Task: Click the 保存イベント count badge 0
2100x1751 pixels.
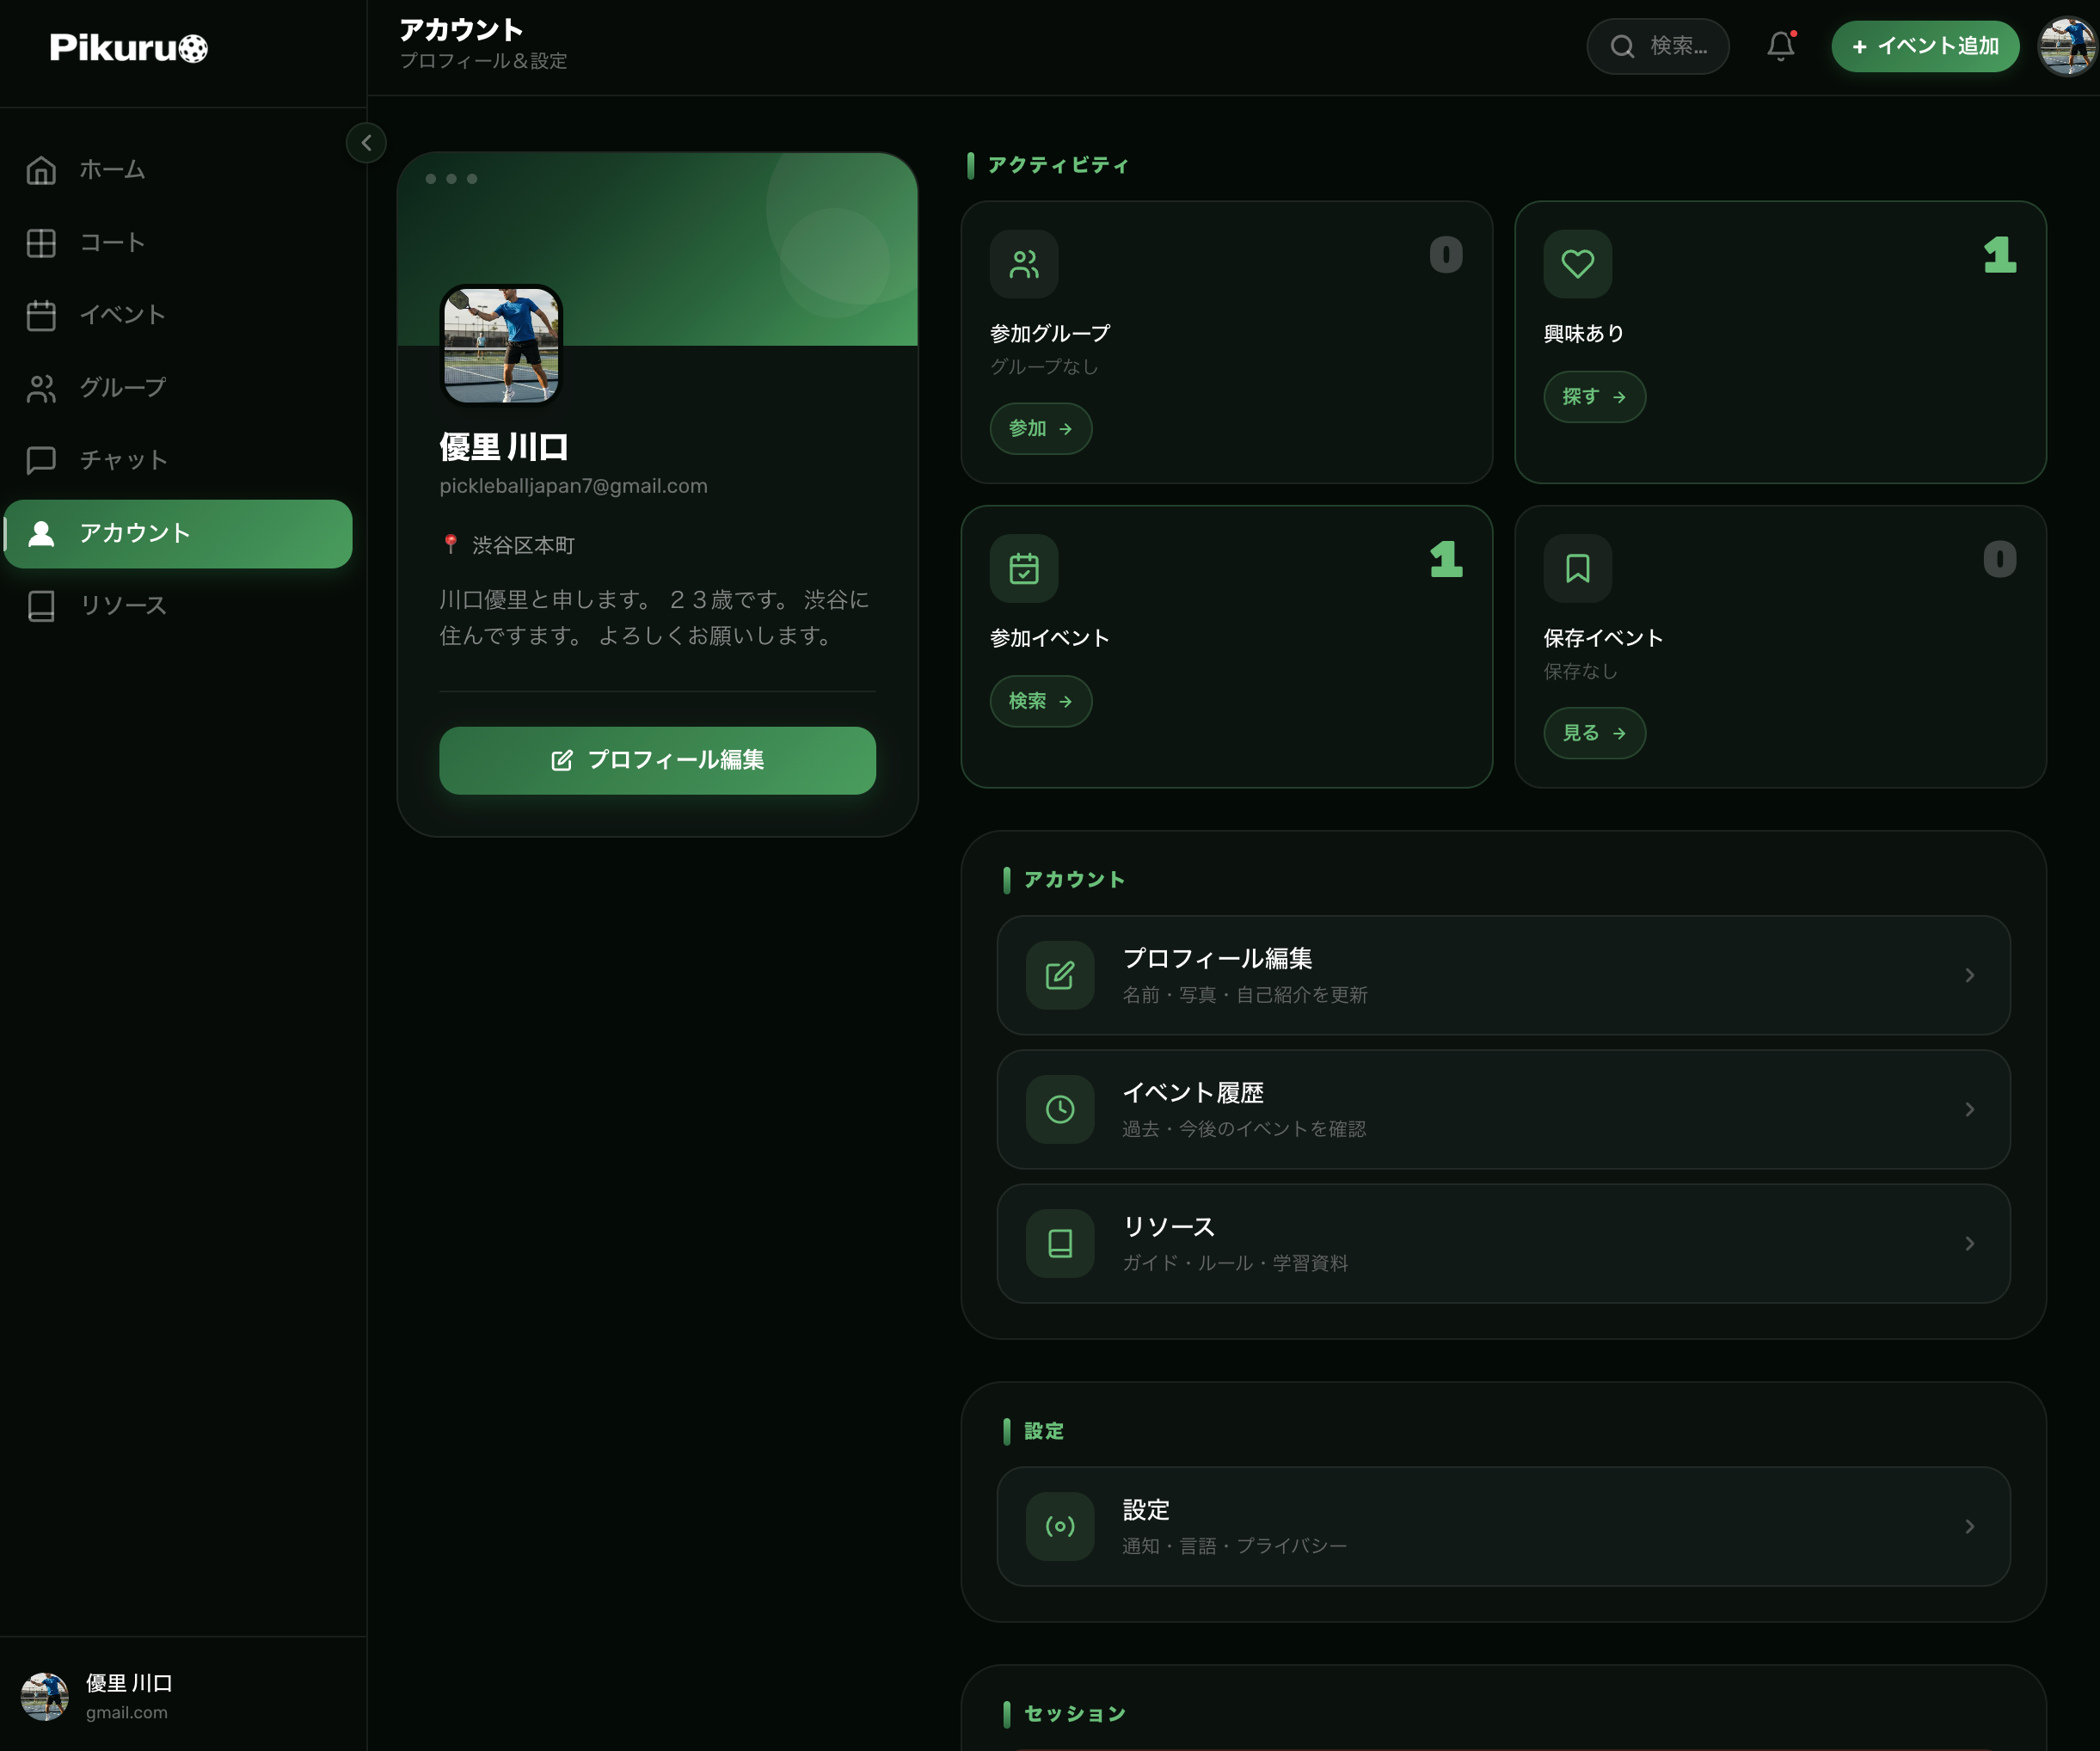Action: point(1999,559)
